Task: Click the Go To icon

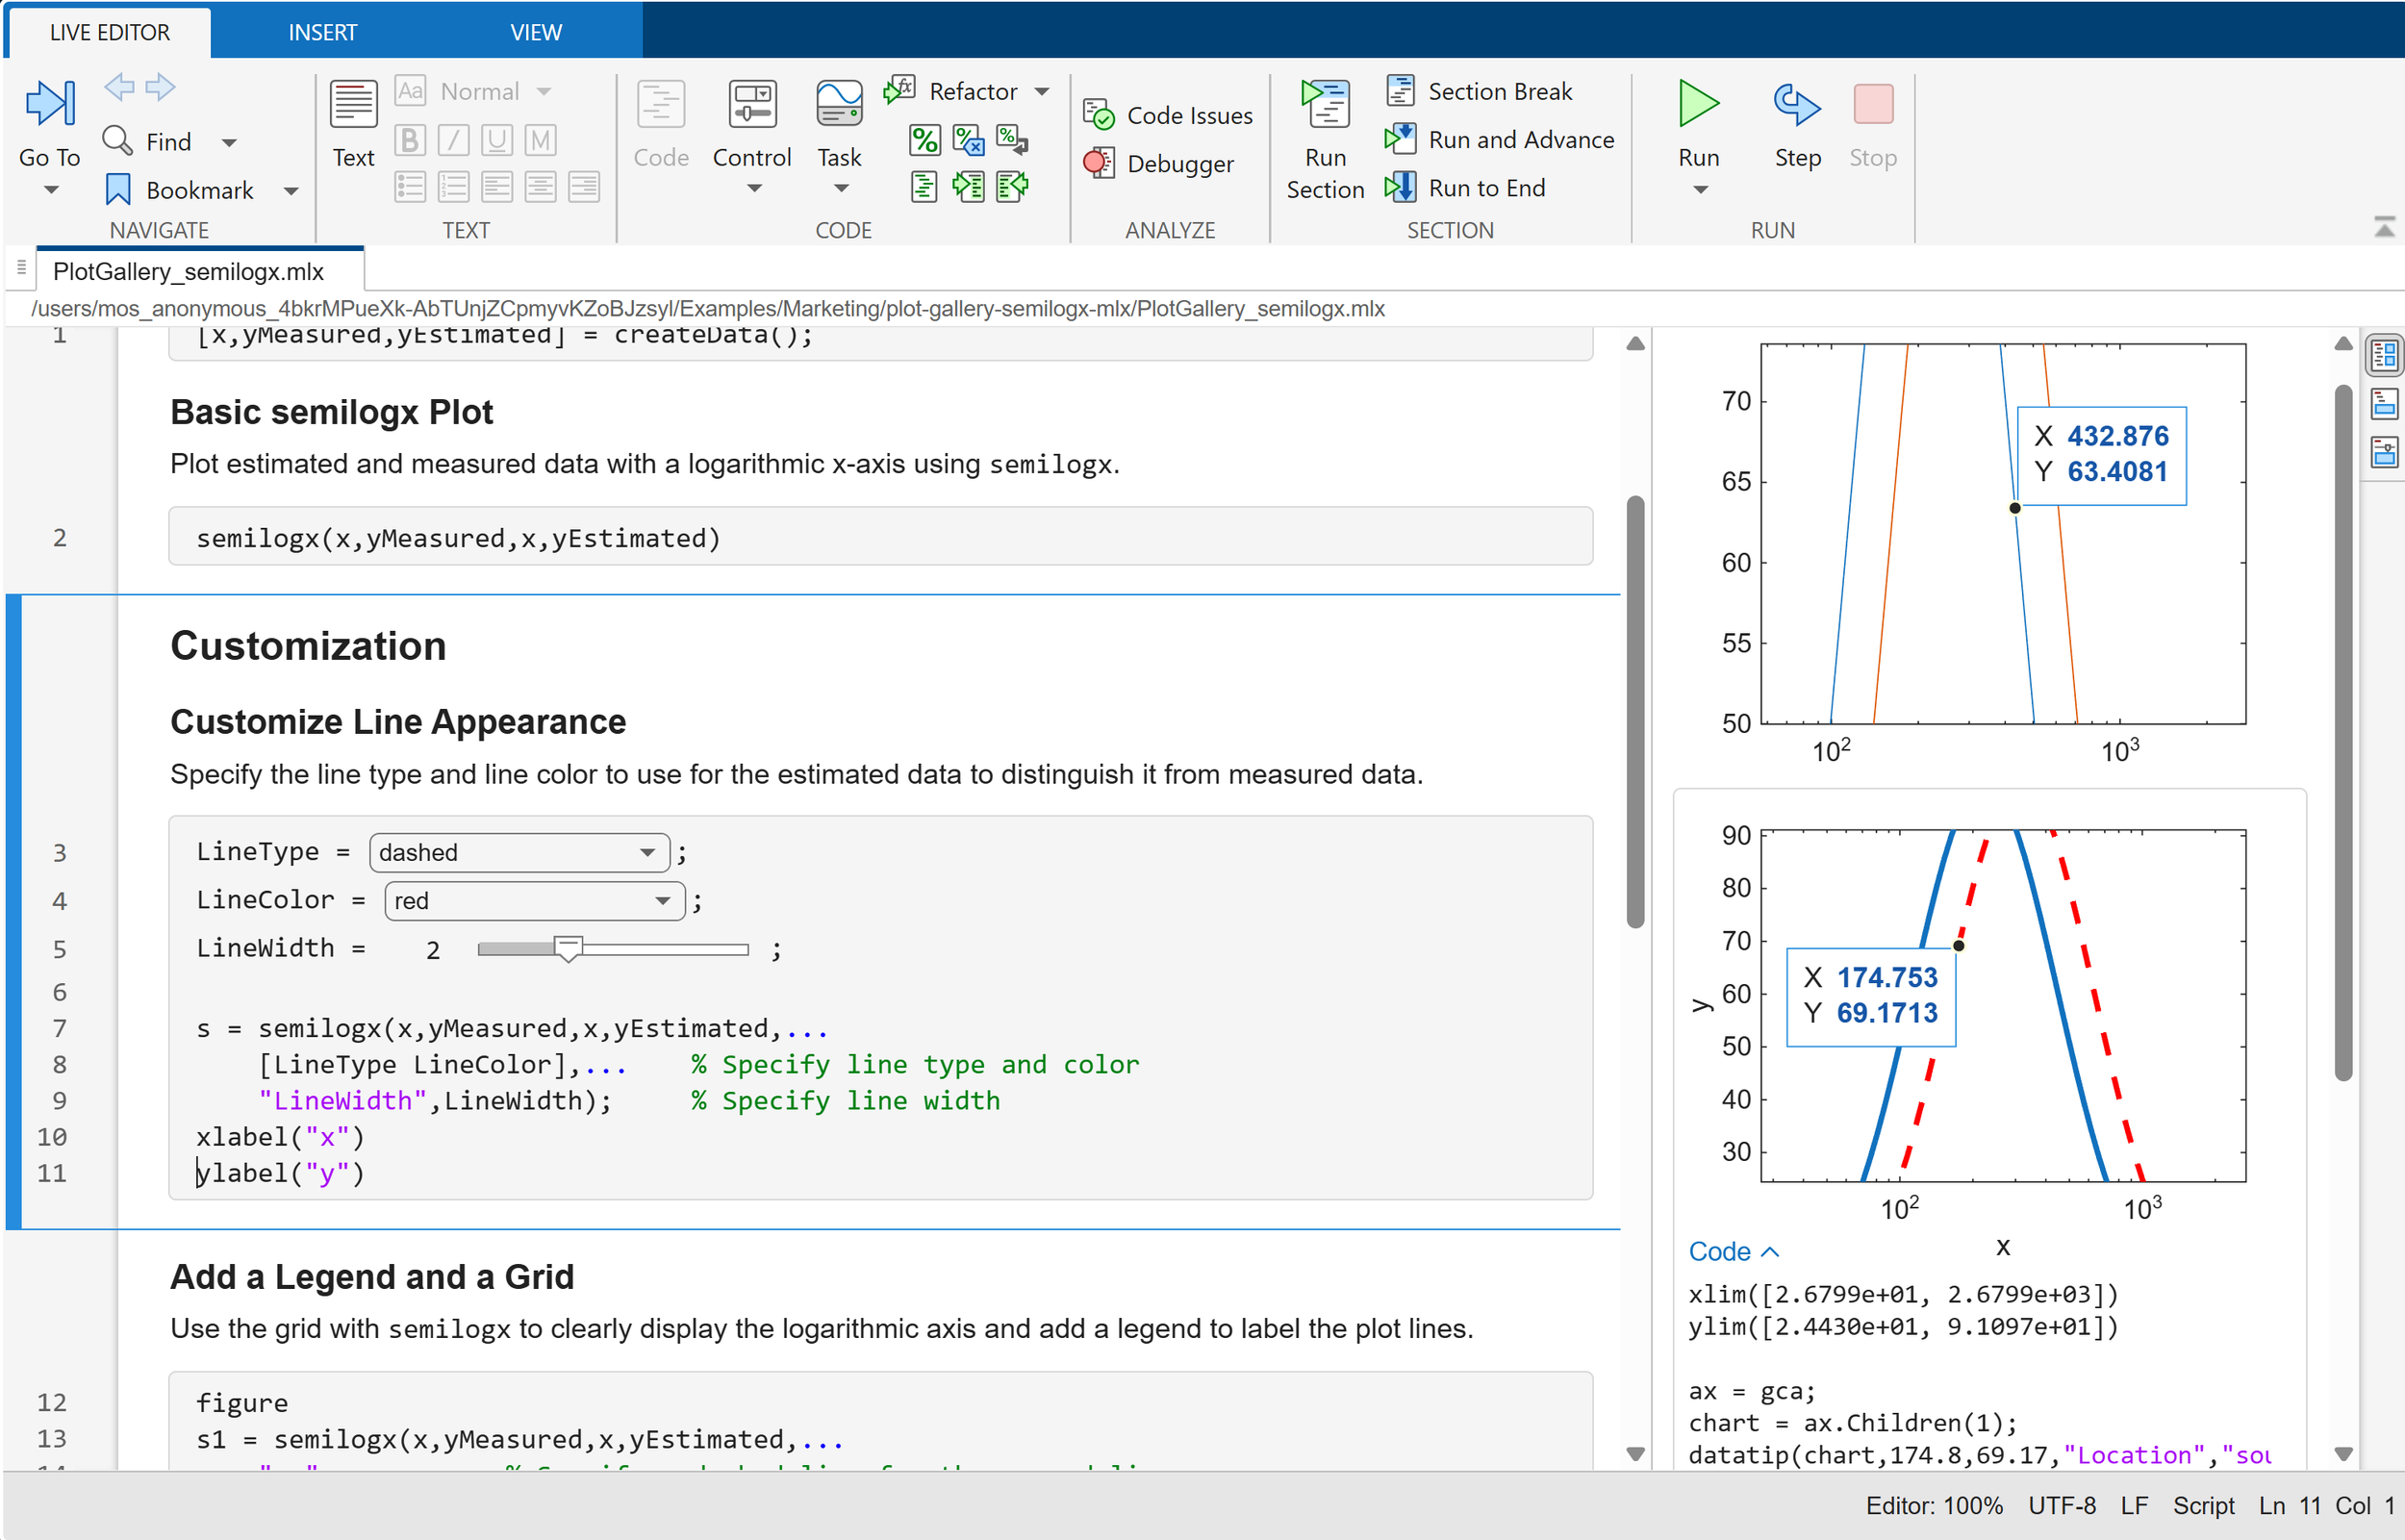Action: (50, 103)
